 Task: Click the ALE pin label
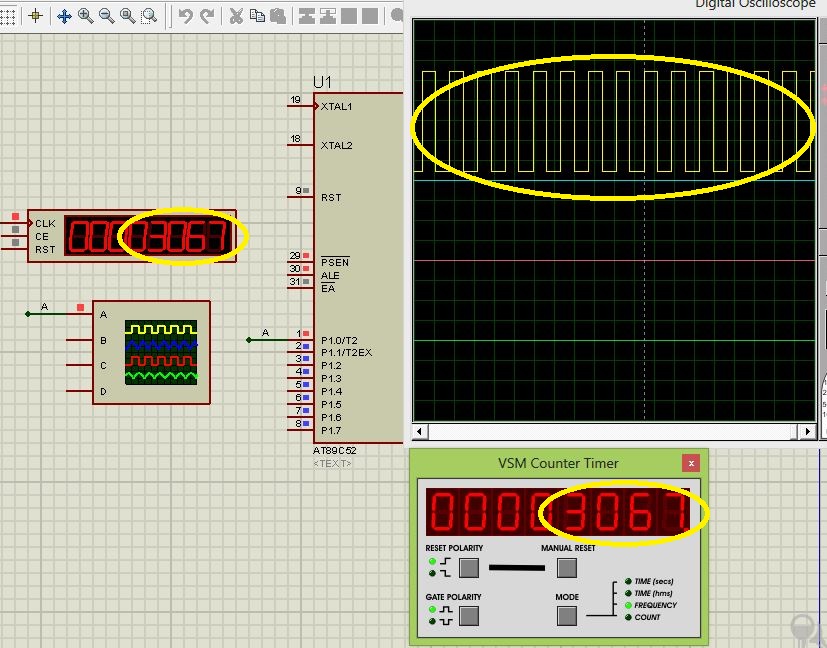330,276
